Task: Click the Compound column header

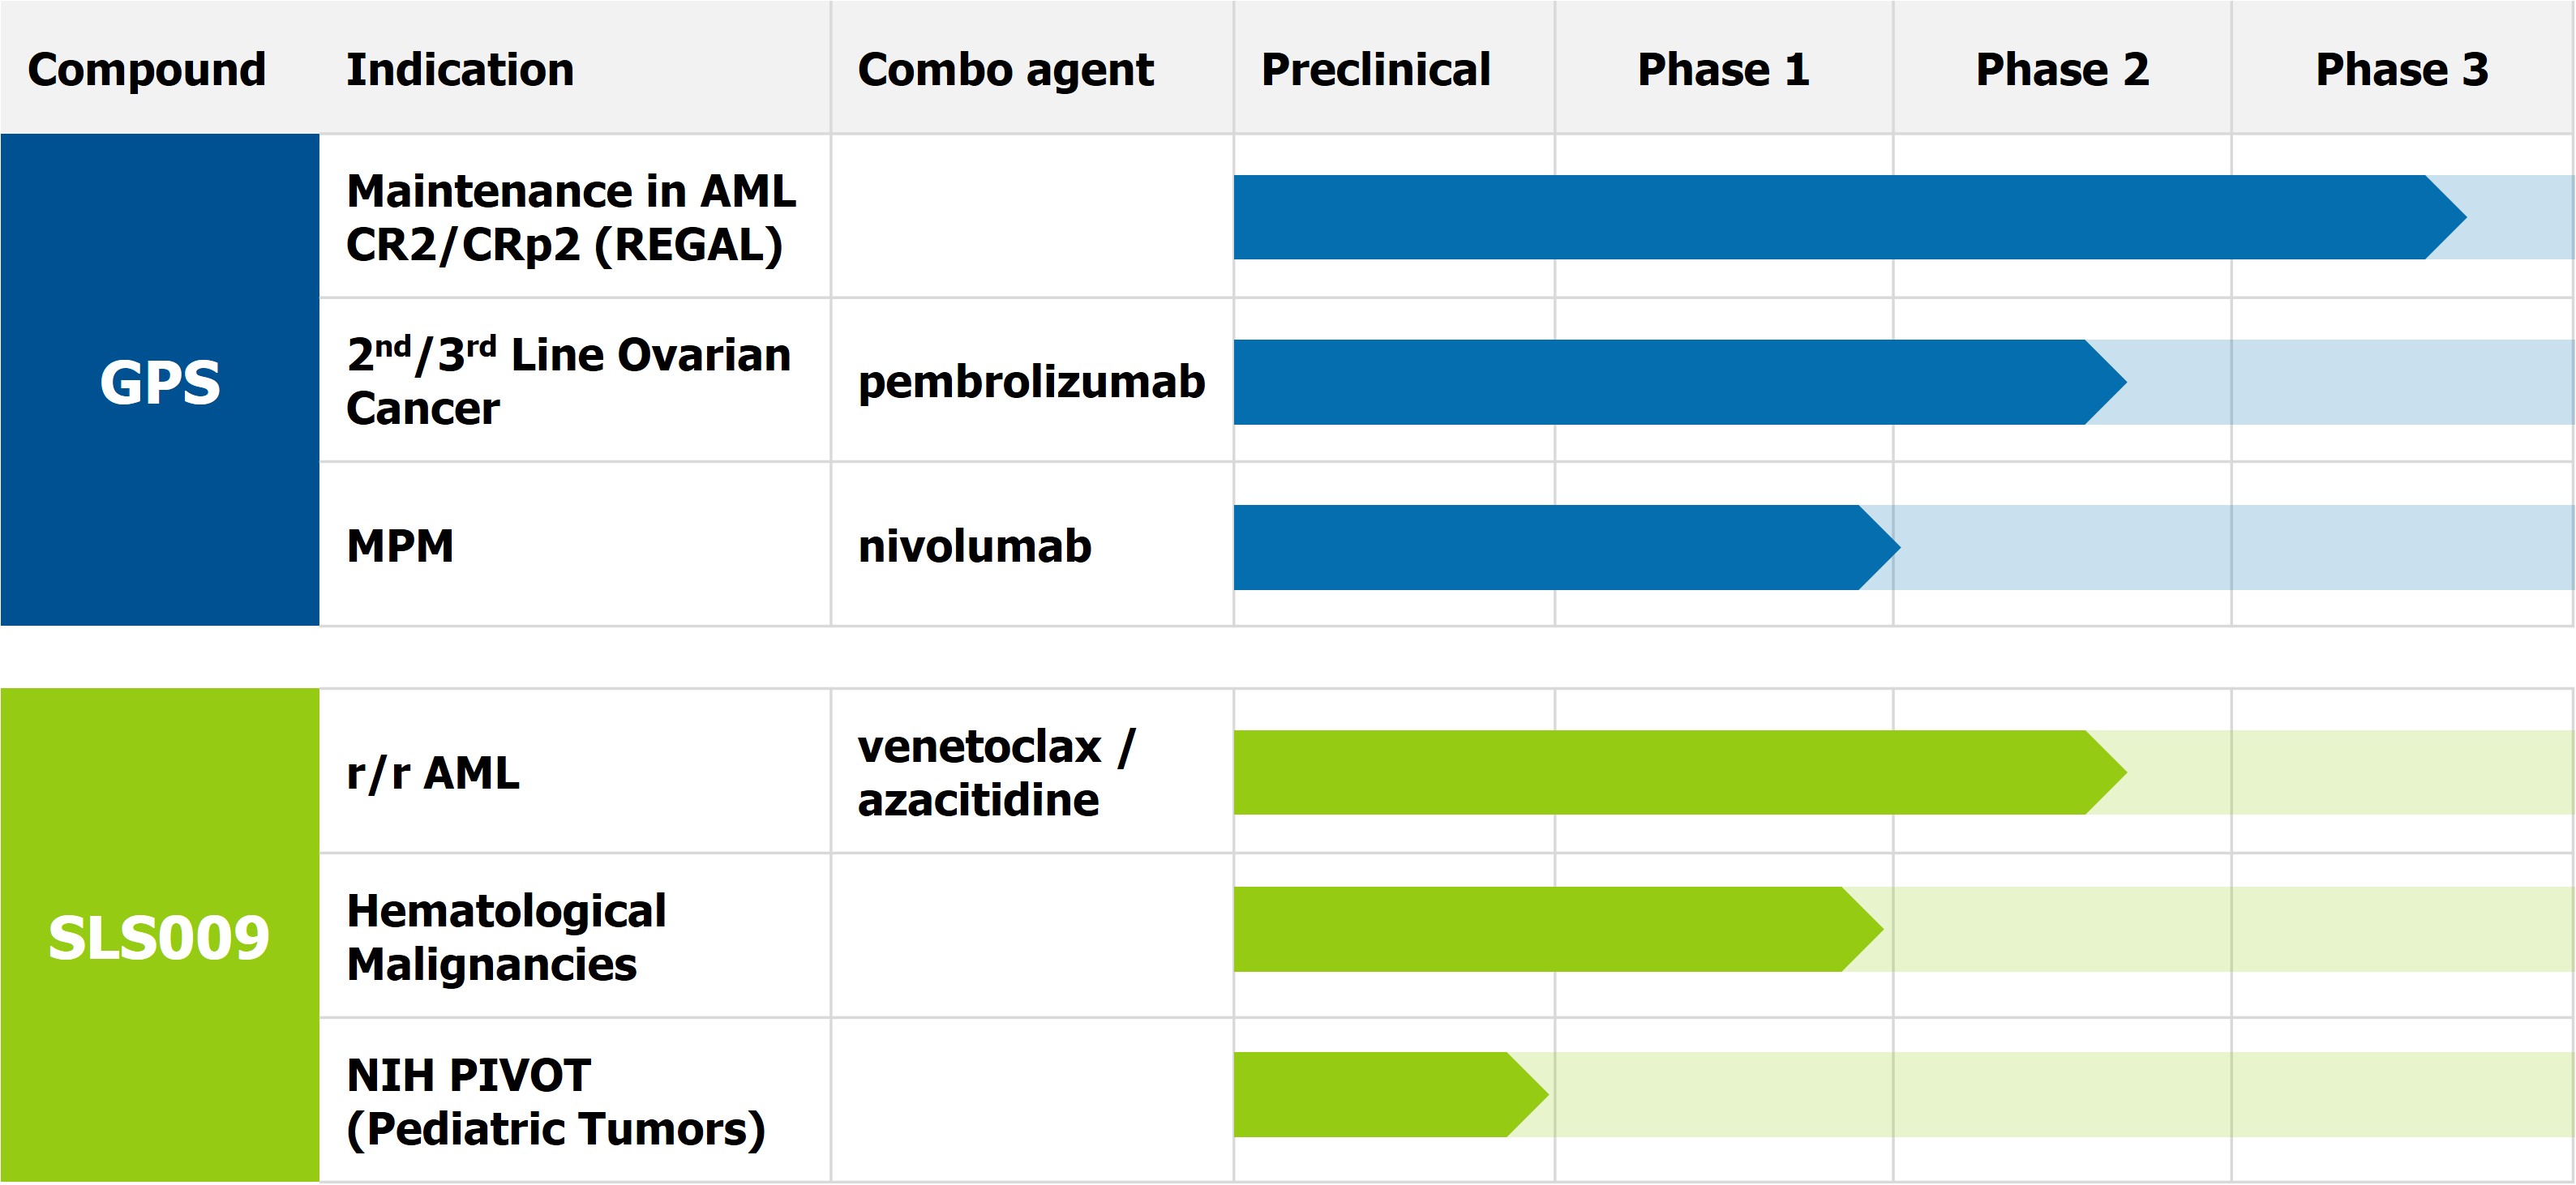Action: coord(147,69)
